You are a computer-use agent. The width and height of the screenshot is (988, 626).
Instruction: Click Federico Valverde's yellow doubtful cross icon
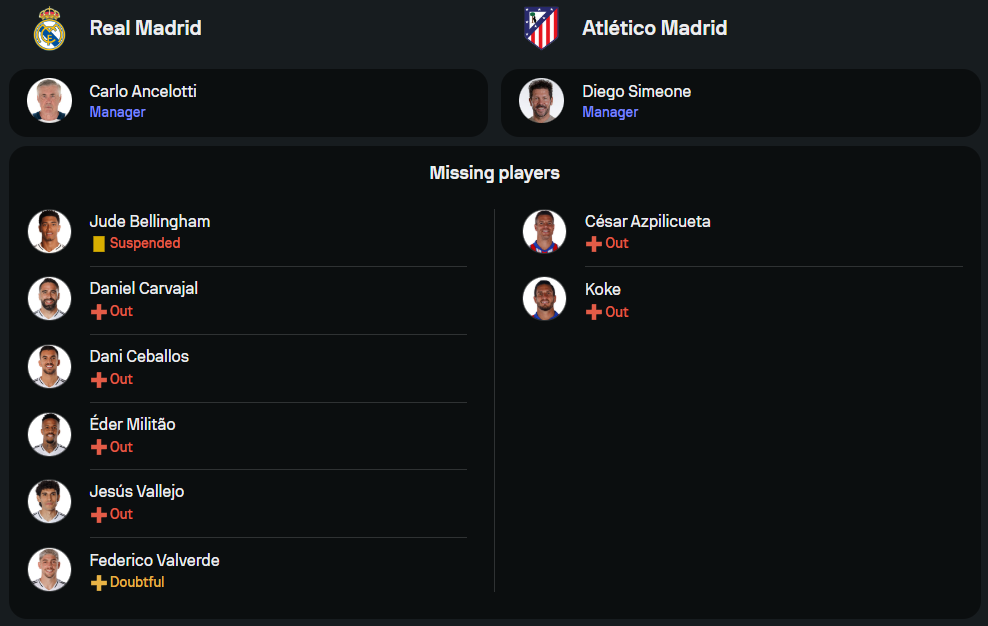pos(98,582)
